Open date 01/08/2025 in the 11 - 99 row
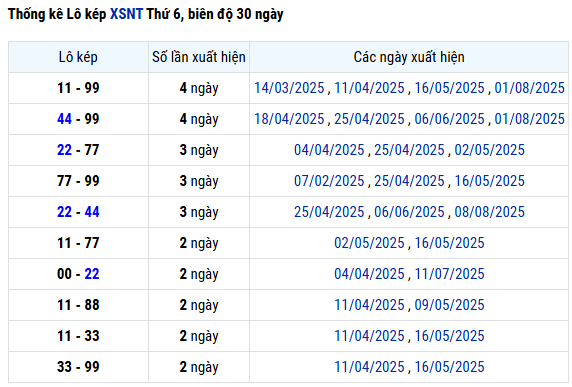This screenshot has height=387, width=572. pos(529,88)
